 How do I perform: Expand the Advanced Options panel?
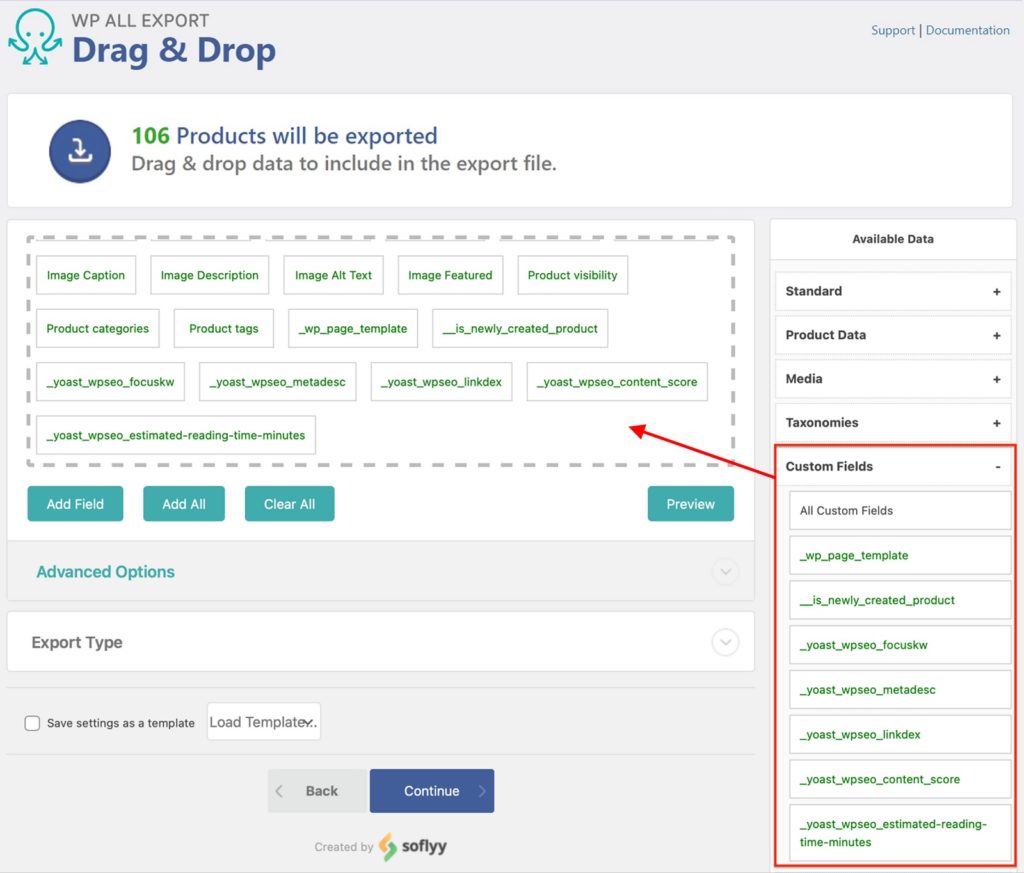pyautogui.click(x=725, y=571)
